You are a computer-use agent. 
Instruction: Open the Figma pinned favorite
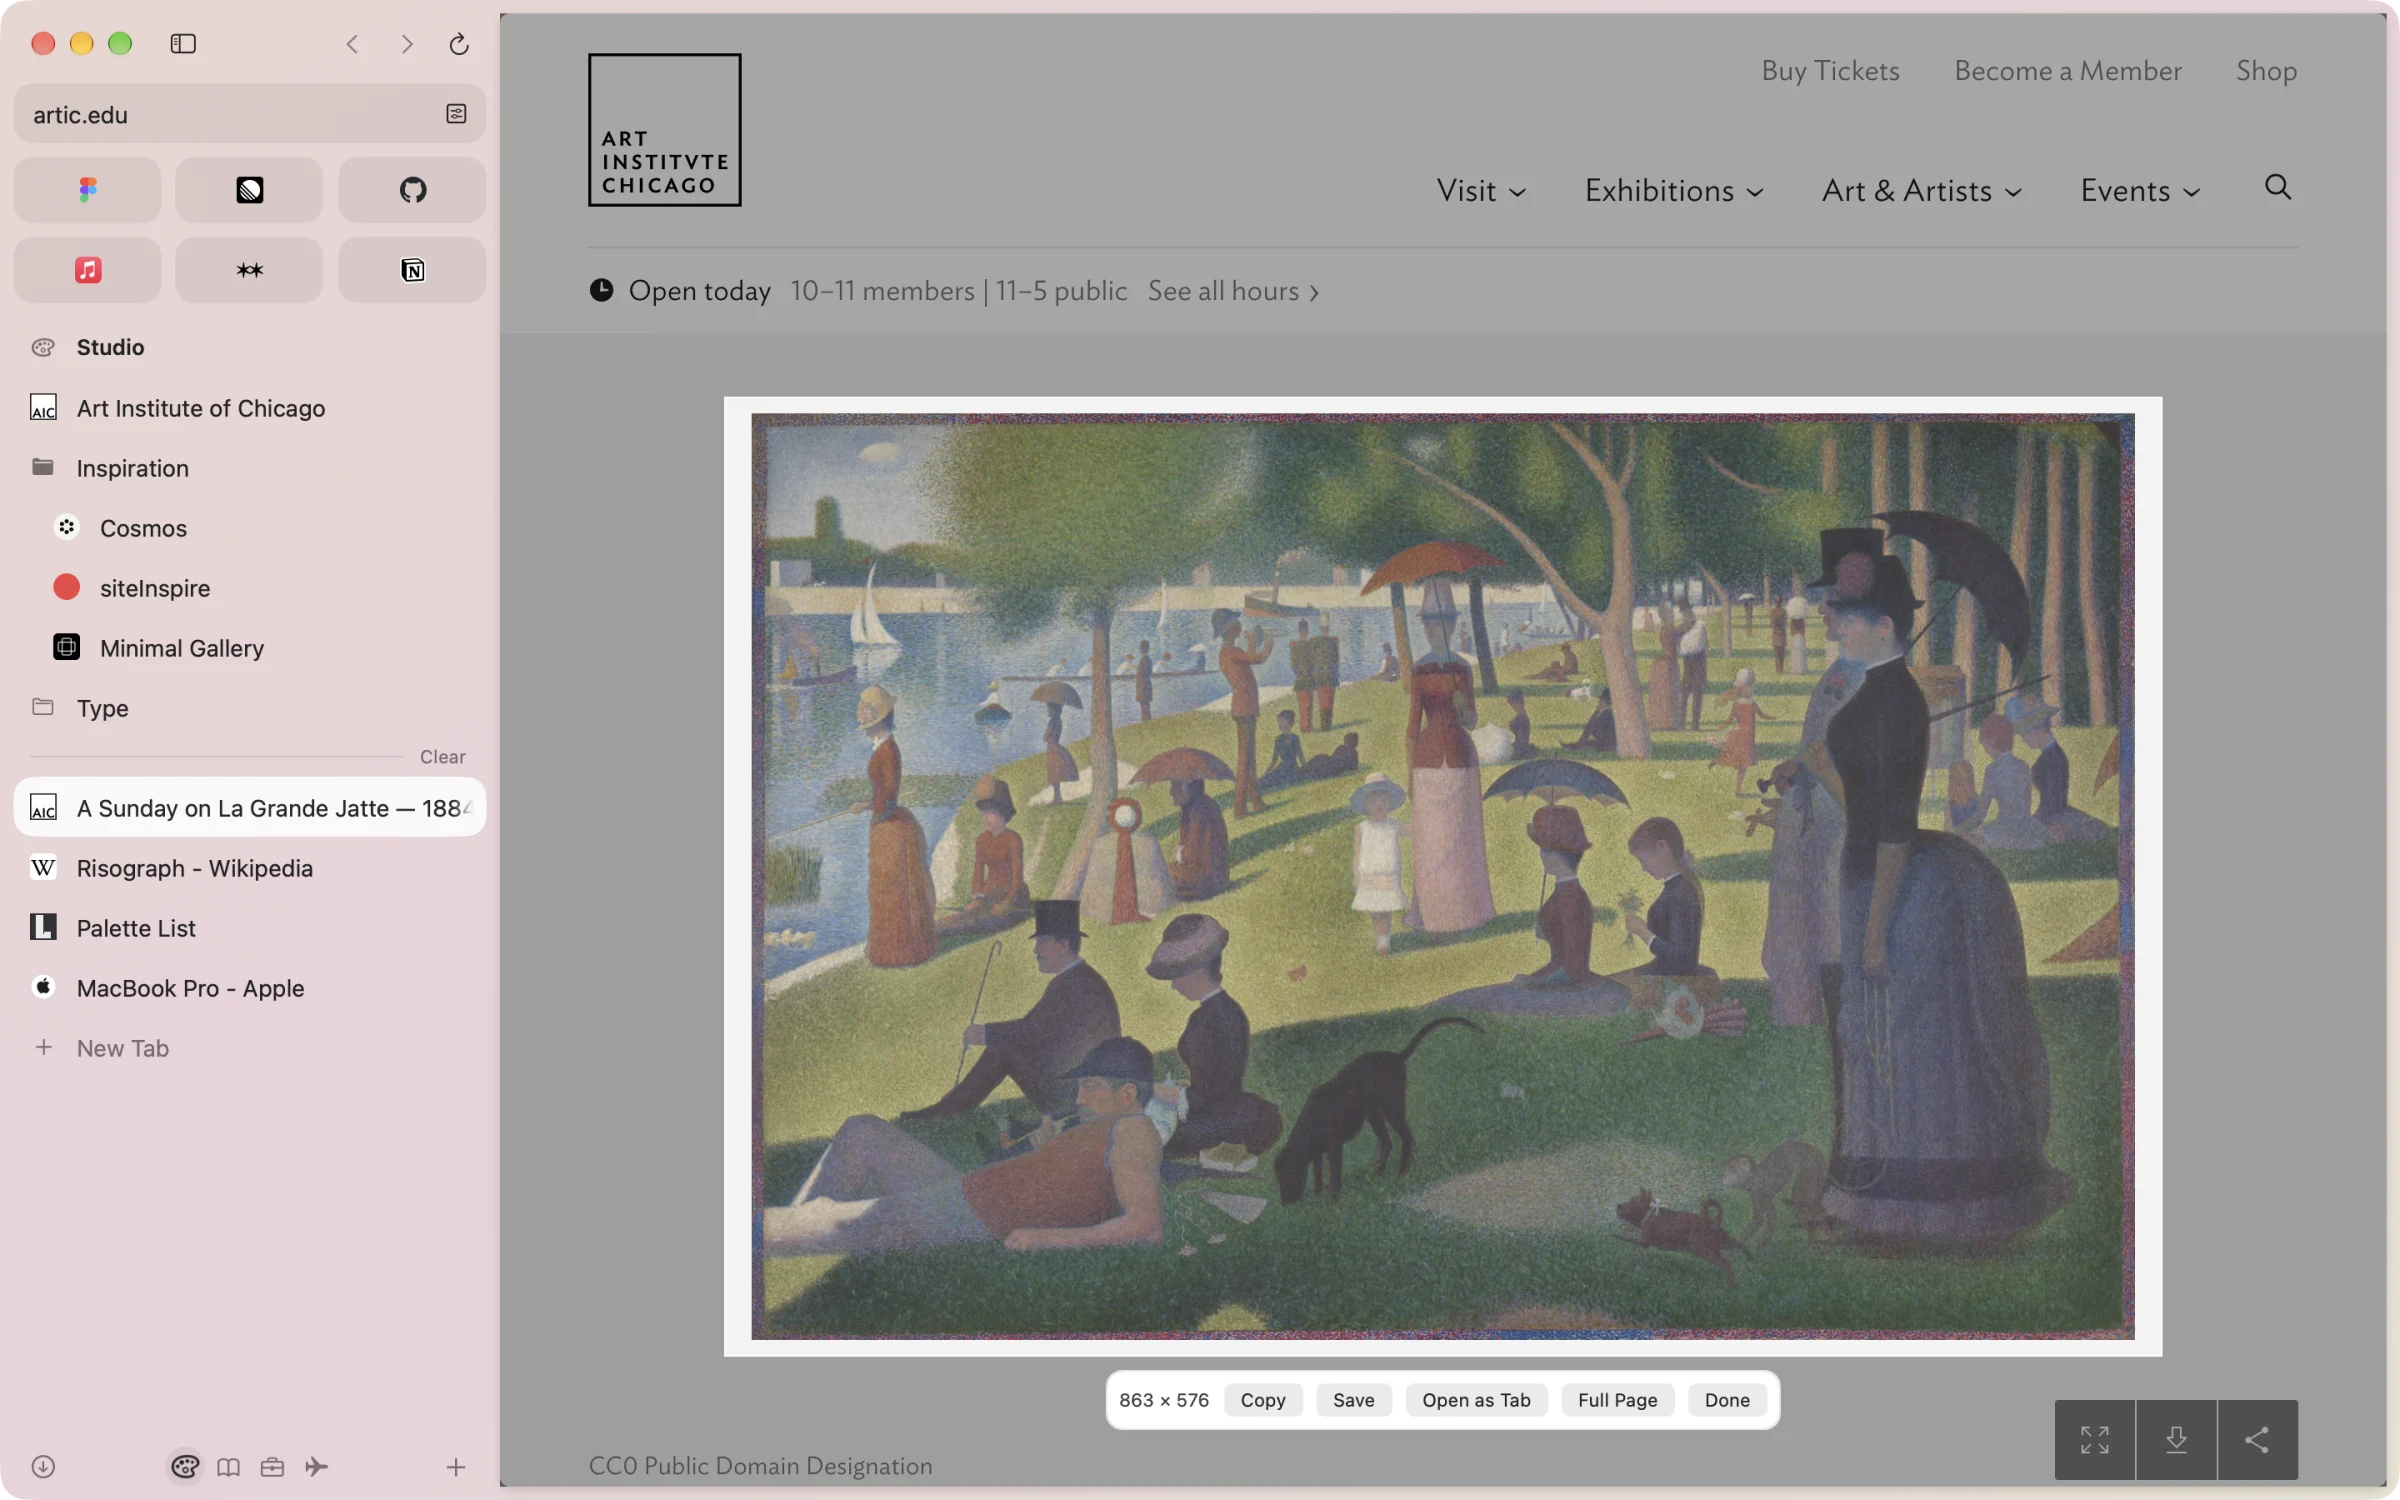(x=88, y=189)
